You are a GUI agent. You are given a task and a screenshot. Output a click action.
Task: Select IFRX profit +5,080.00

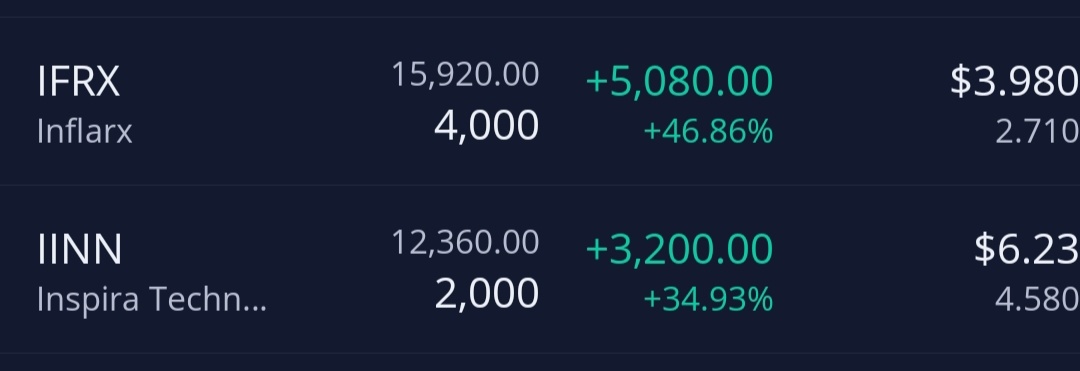pos(679,81)
